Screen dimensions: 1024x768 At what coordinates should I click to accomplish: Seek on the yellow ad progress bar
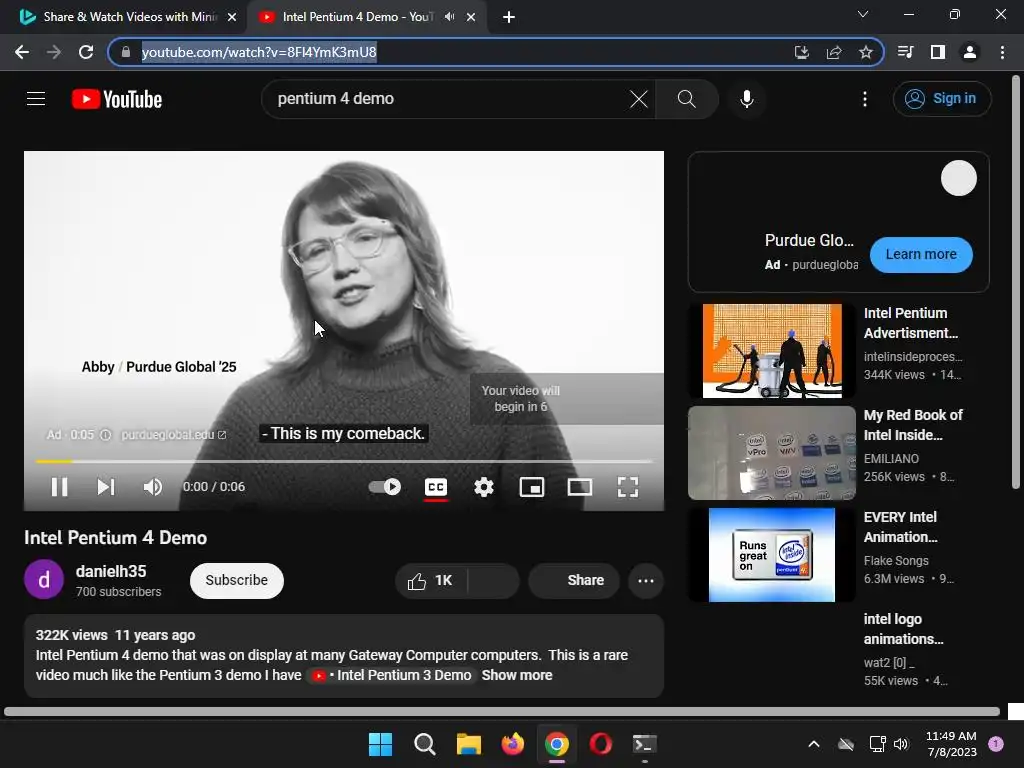(344, 462)
